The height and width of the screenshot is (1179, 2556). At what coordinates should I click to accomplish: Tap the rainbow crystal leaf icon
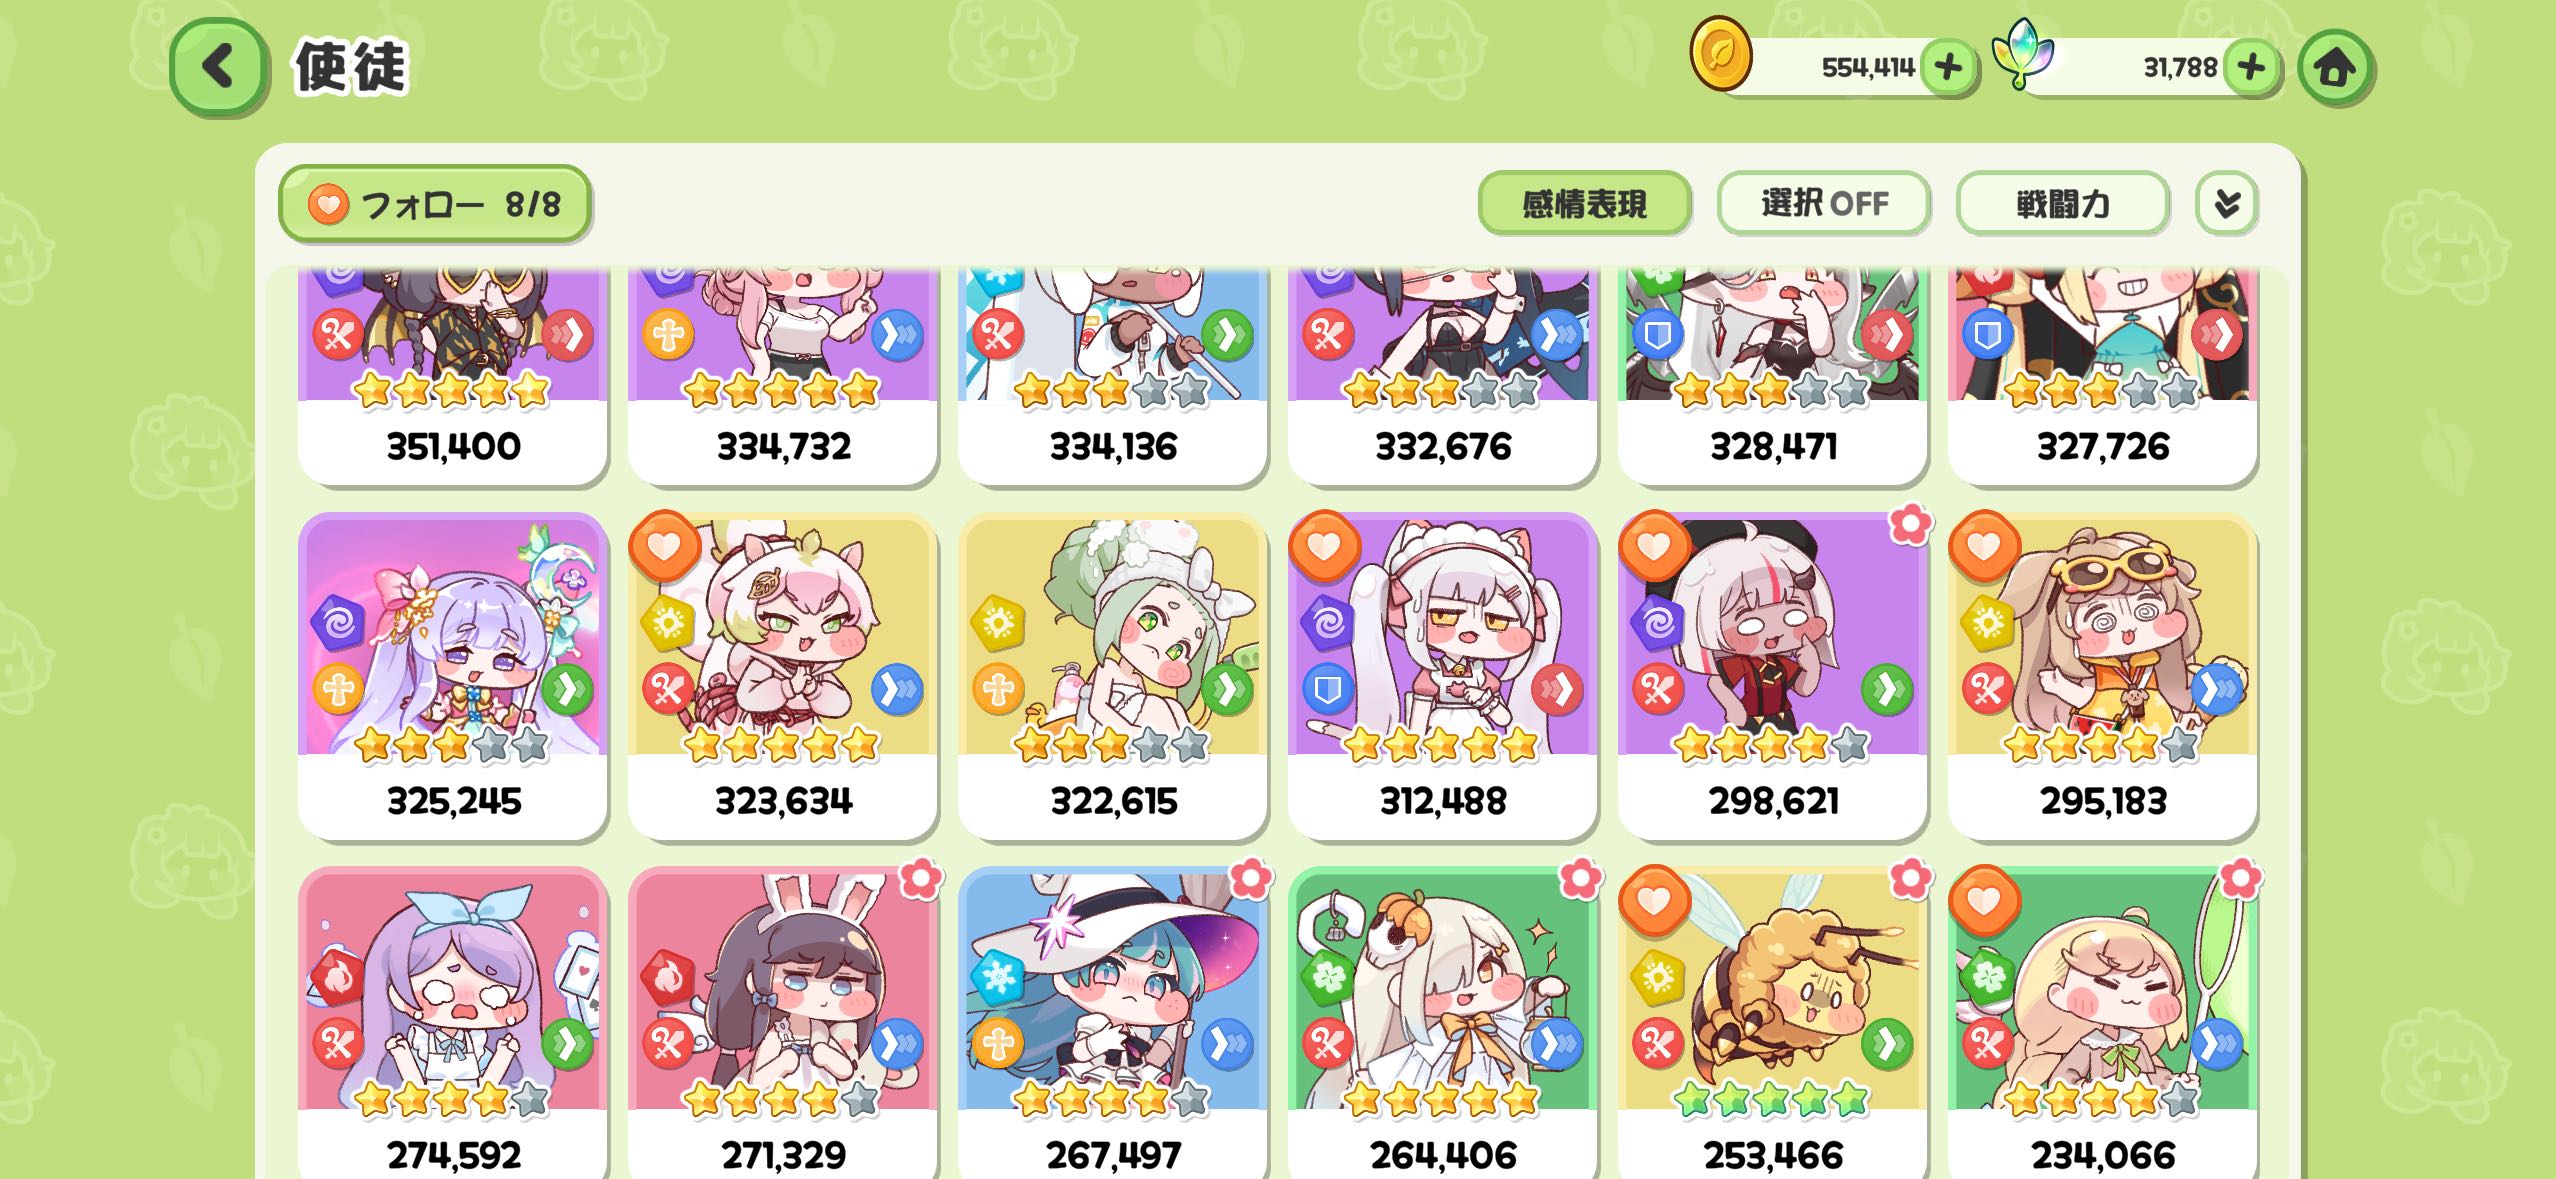pos(2022,53)
